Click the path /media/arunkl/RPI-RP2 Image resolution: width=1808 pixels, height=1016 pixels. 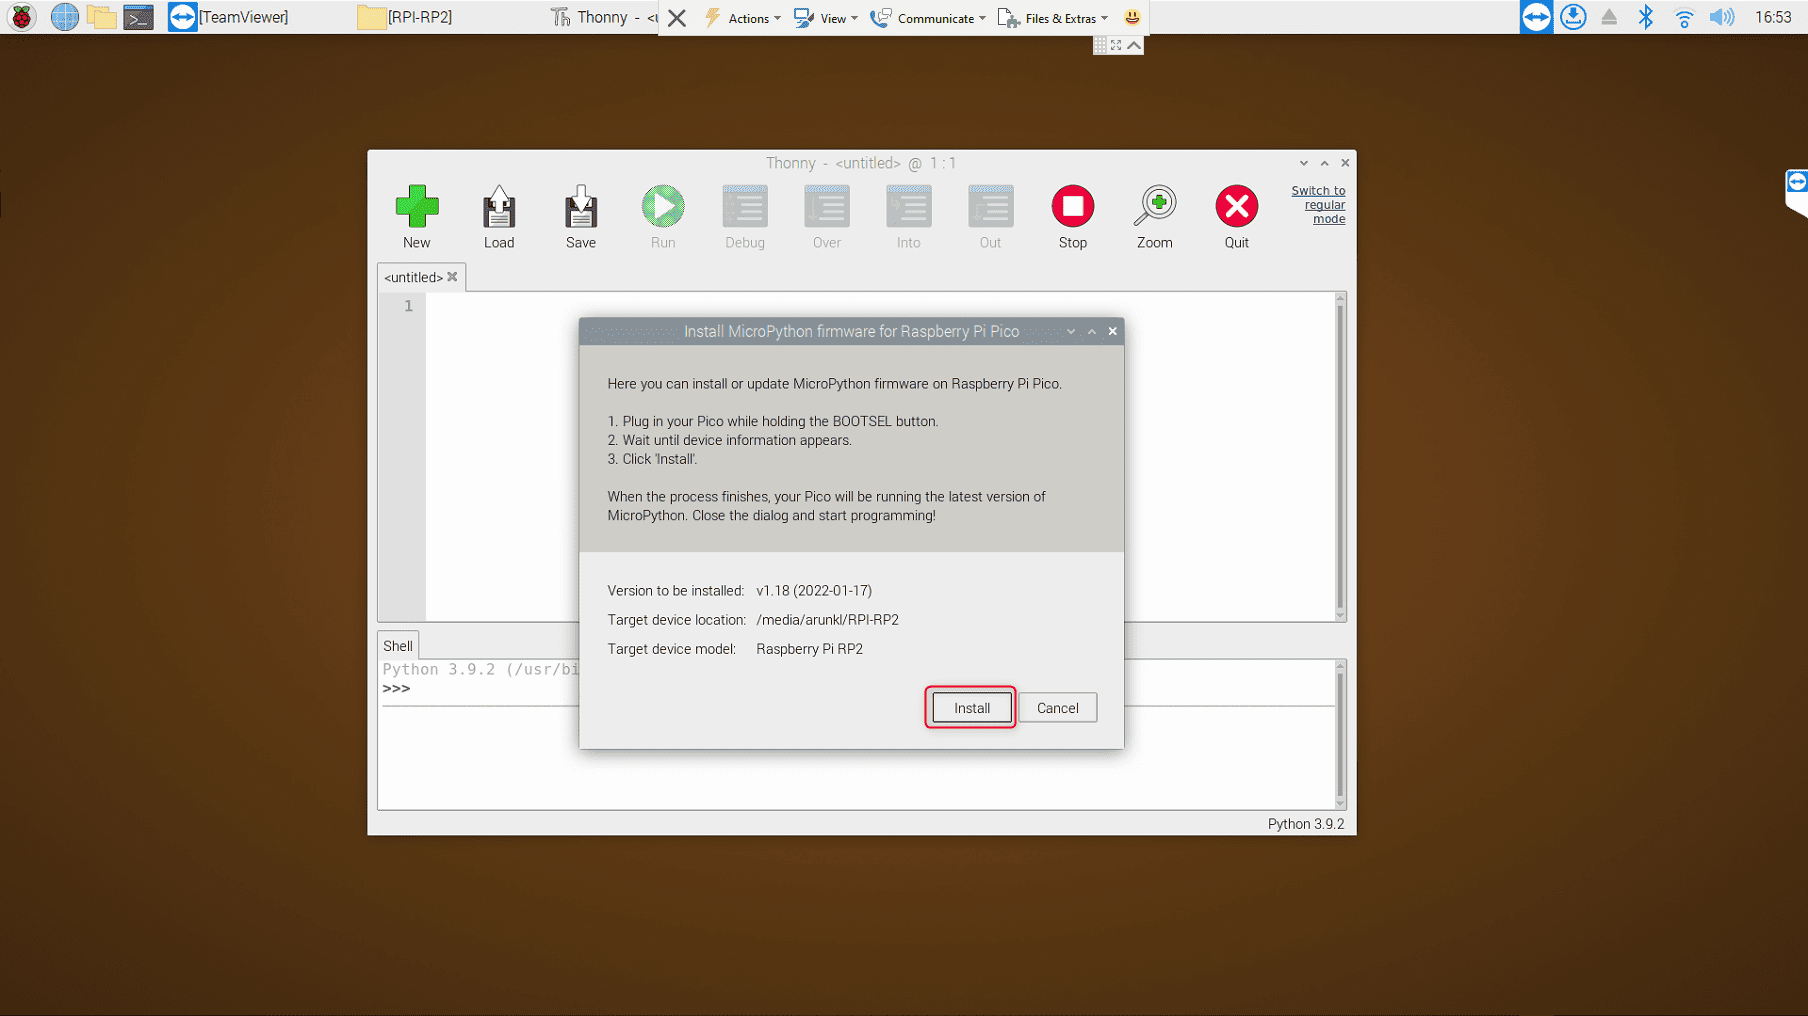[827, 620]
